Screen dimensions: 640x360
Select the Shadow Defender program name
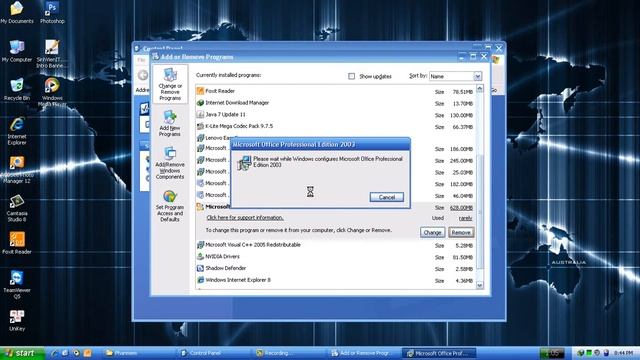226,269
